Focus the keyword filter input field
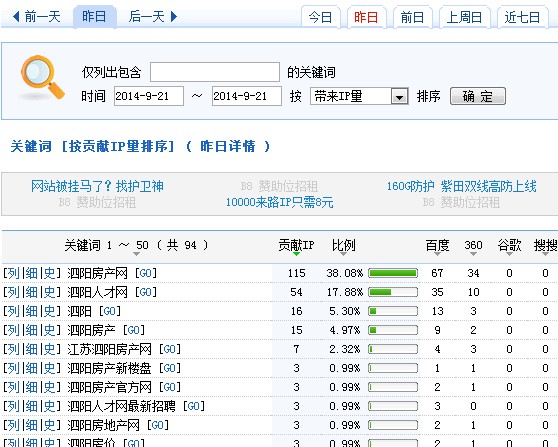 click(x=215, y=72)
